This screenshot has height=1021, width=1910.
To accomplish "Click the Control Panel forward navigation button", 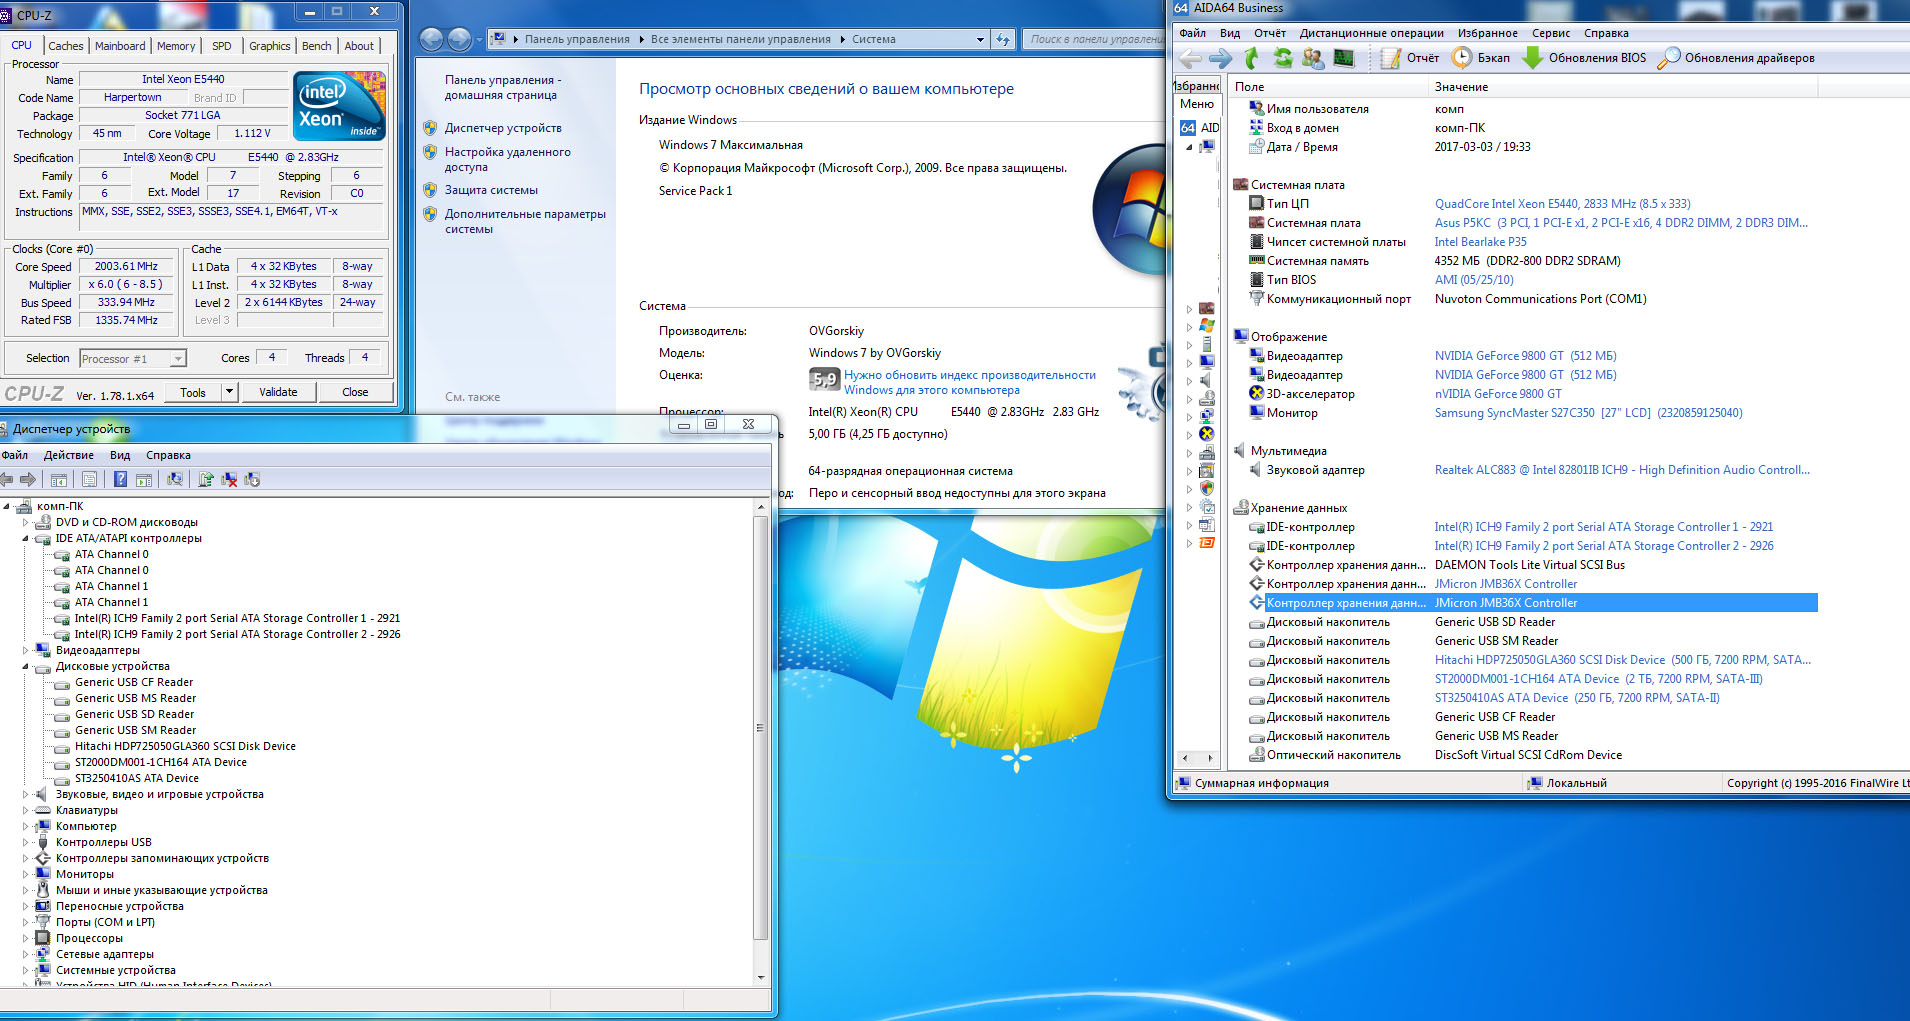I will point(459,39).
